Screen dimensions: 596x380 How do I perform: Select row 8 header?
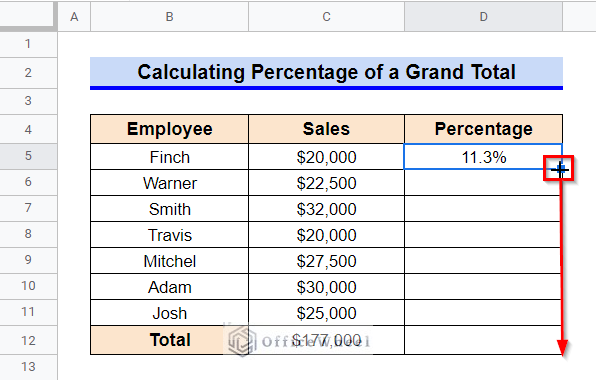coord(28,234)
